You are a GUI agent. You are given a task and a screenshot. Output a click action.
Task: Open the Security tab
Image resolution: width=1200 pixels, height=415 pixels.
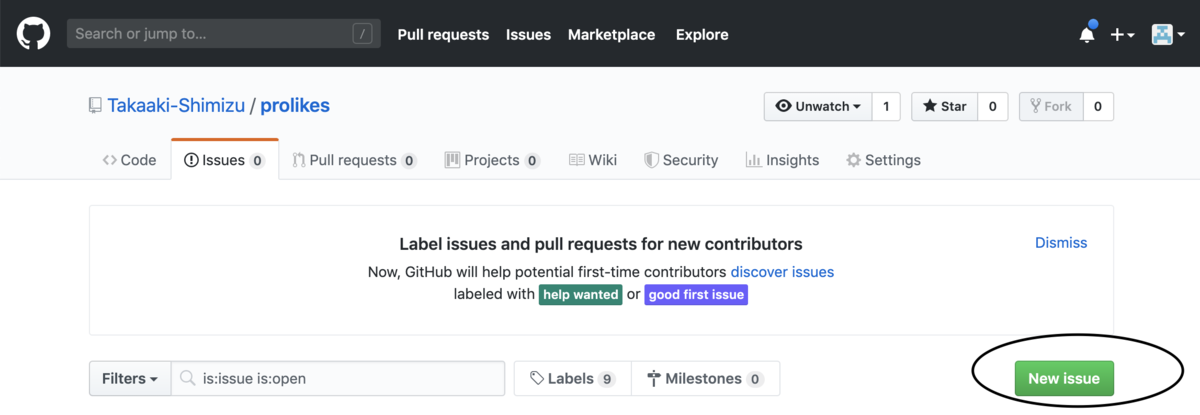681,160
